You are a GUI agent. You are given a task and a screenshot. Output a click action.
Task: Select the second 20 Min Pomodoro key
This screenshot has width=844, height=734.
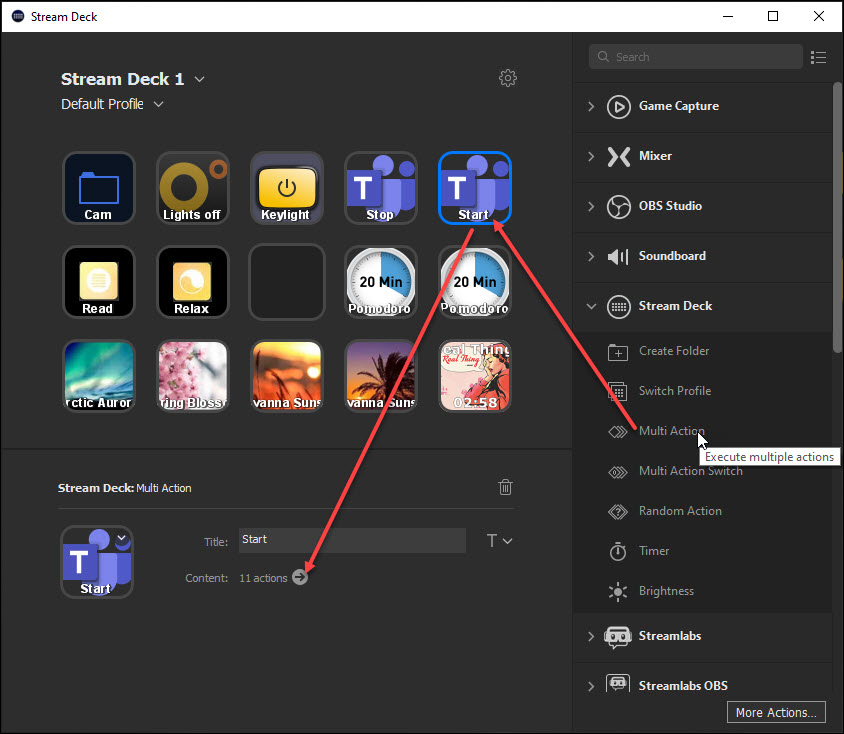pyautogui.click(x=475, y=281)
